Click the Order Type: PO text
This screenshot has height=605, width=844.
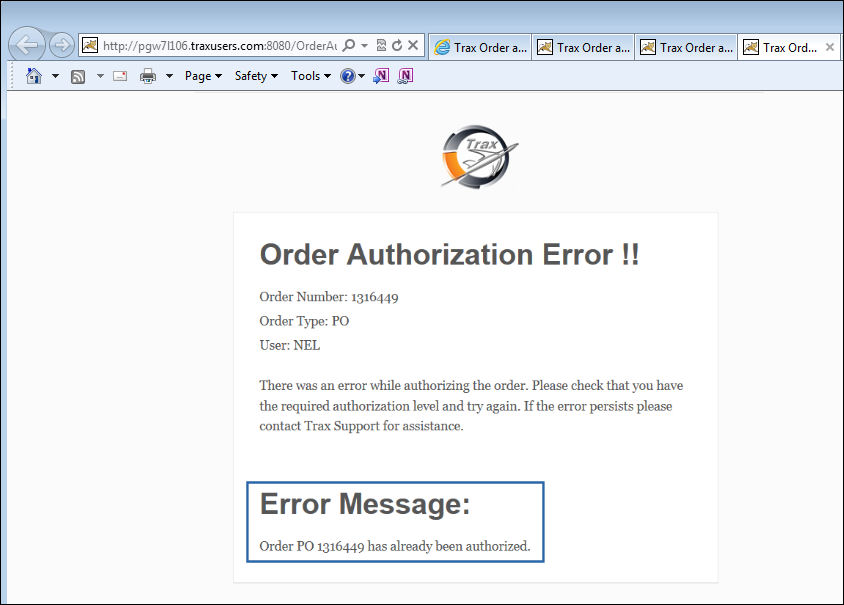(x=304, y=321)
